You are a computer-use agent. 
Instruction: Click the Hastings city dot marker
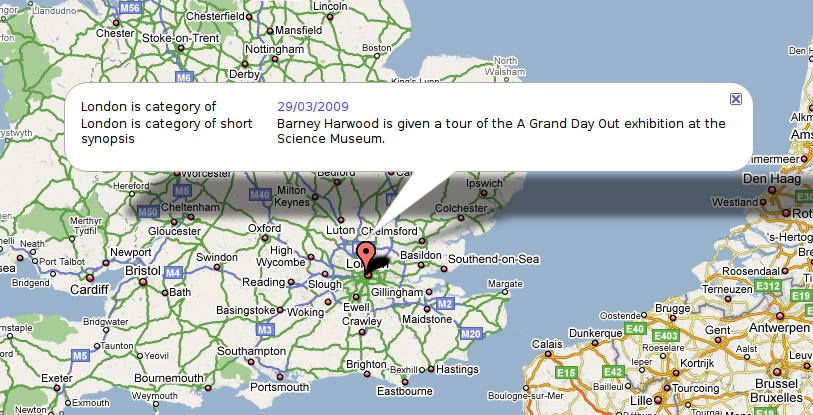click(430, 369)
